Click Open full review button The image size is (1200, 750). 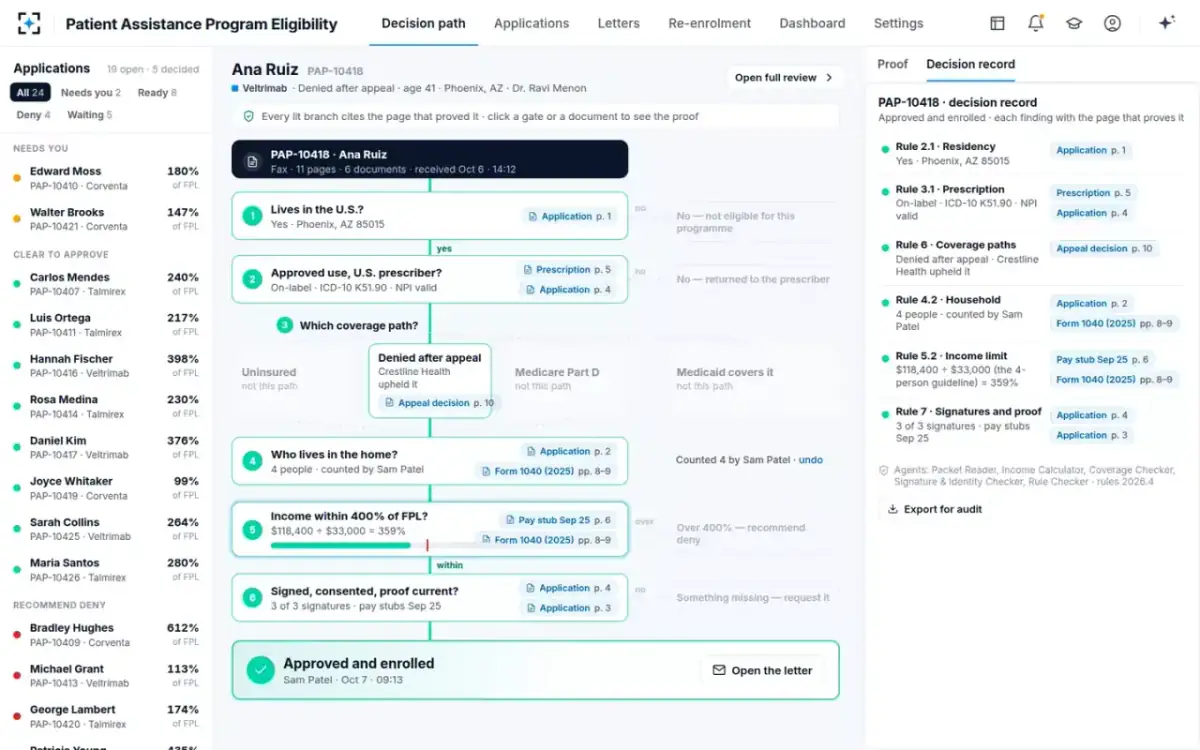[x=785, y=77]
